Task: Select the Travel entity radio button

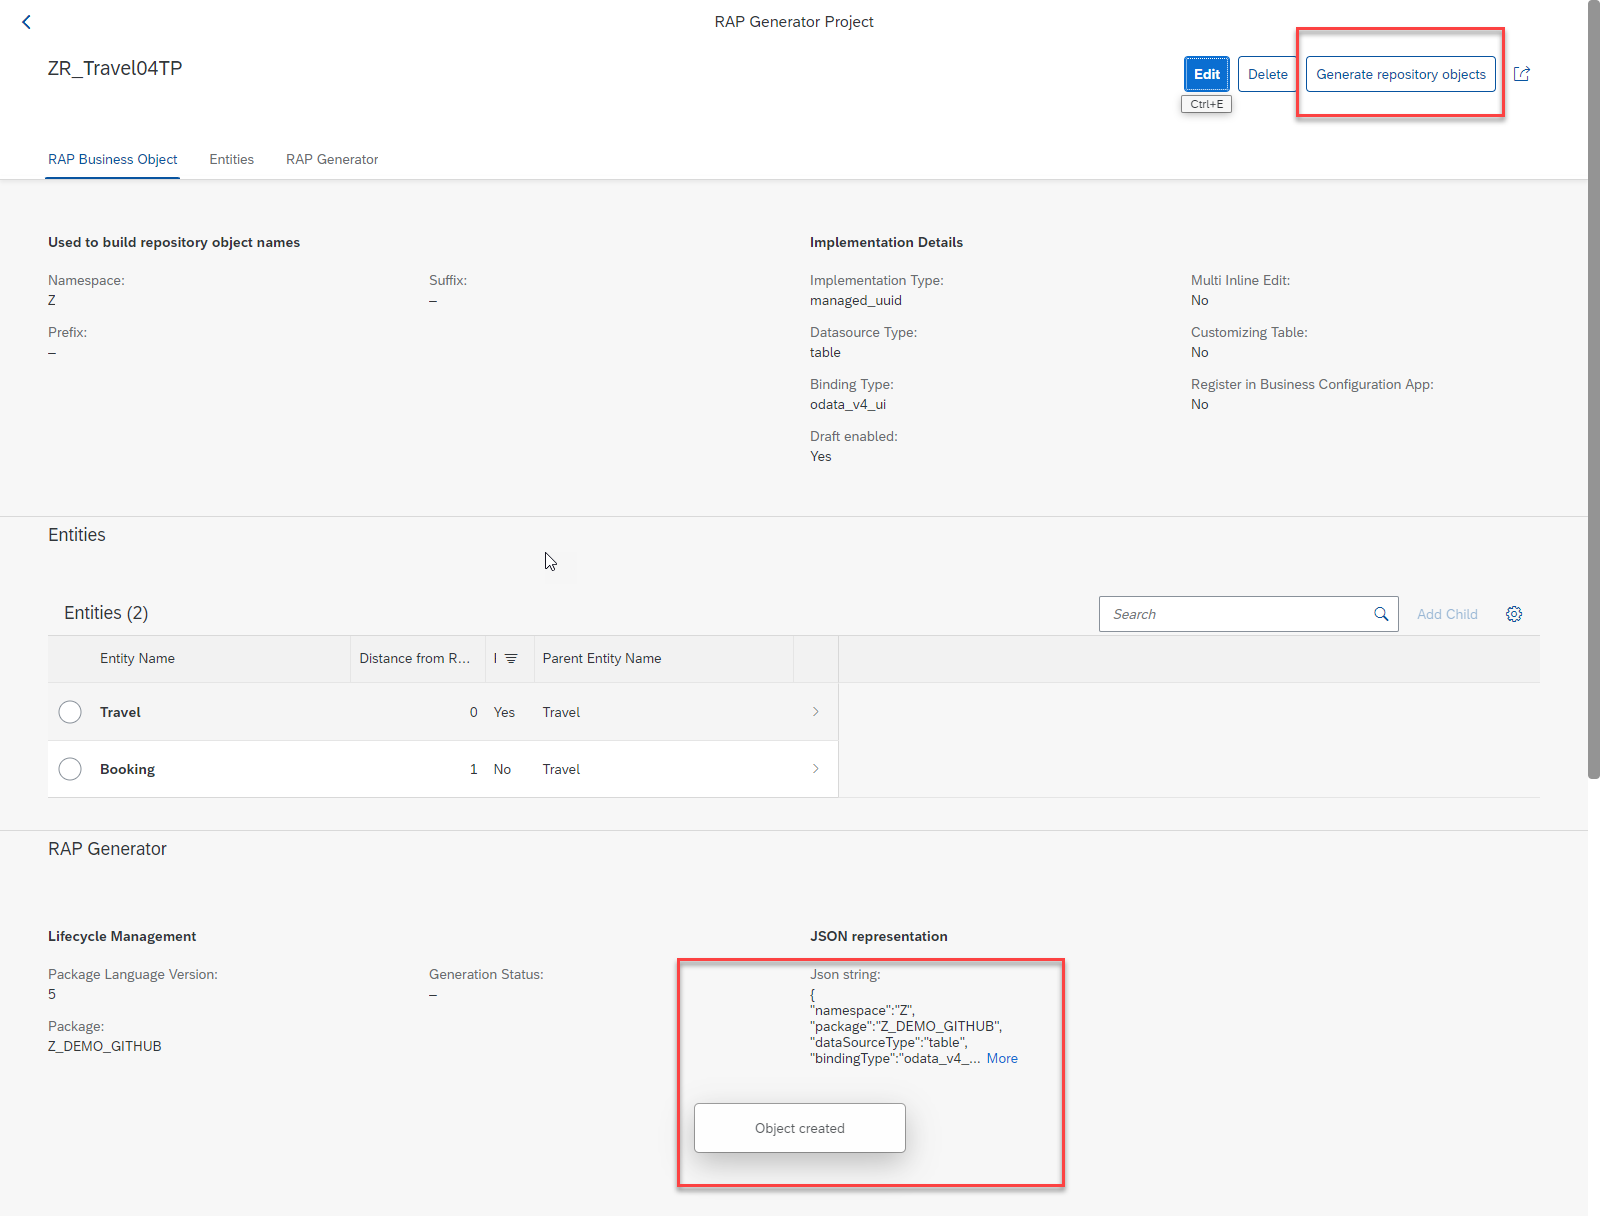Action: point(70,712)
